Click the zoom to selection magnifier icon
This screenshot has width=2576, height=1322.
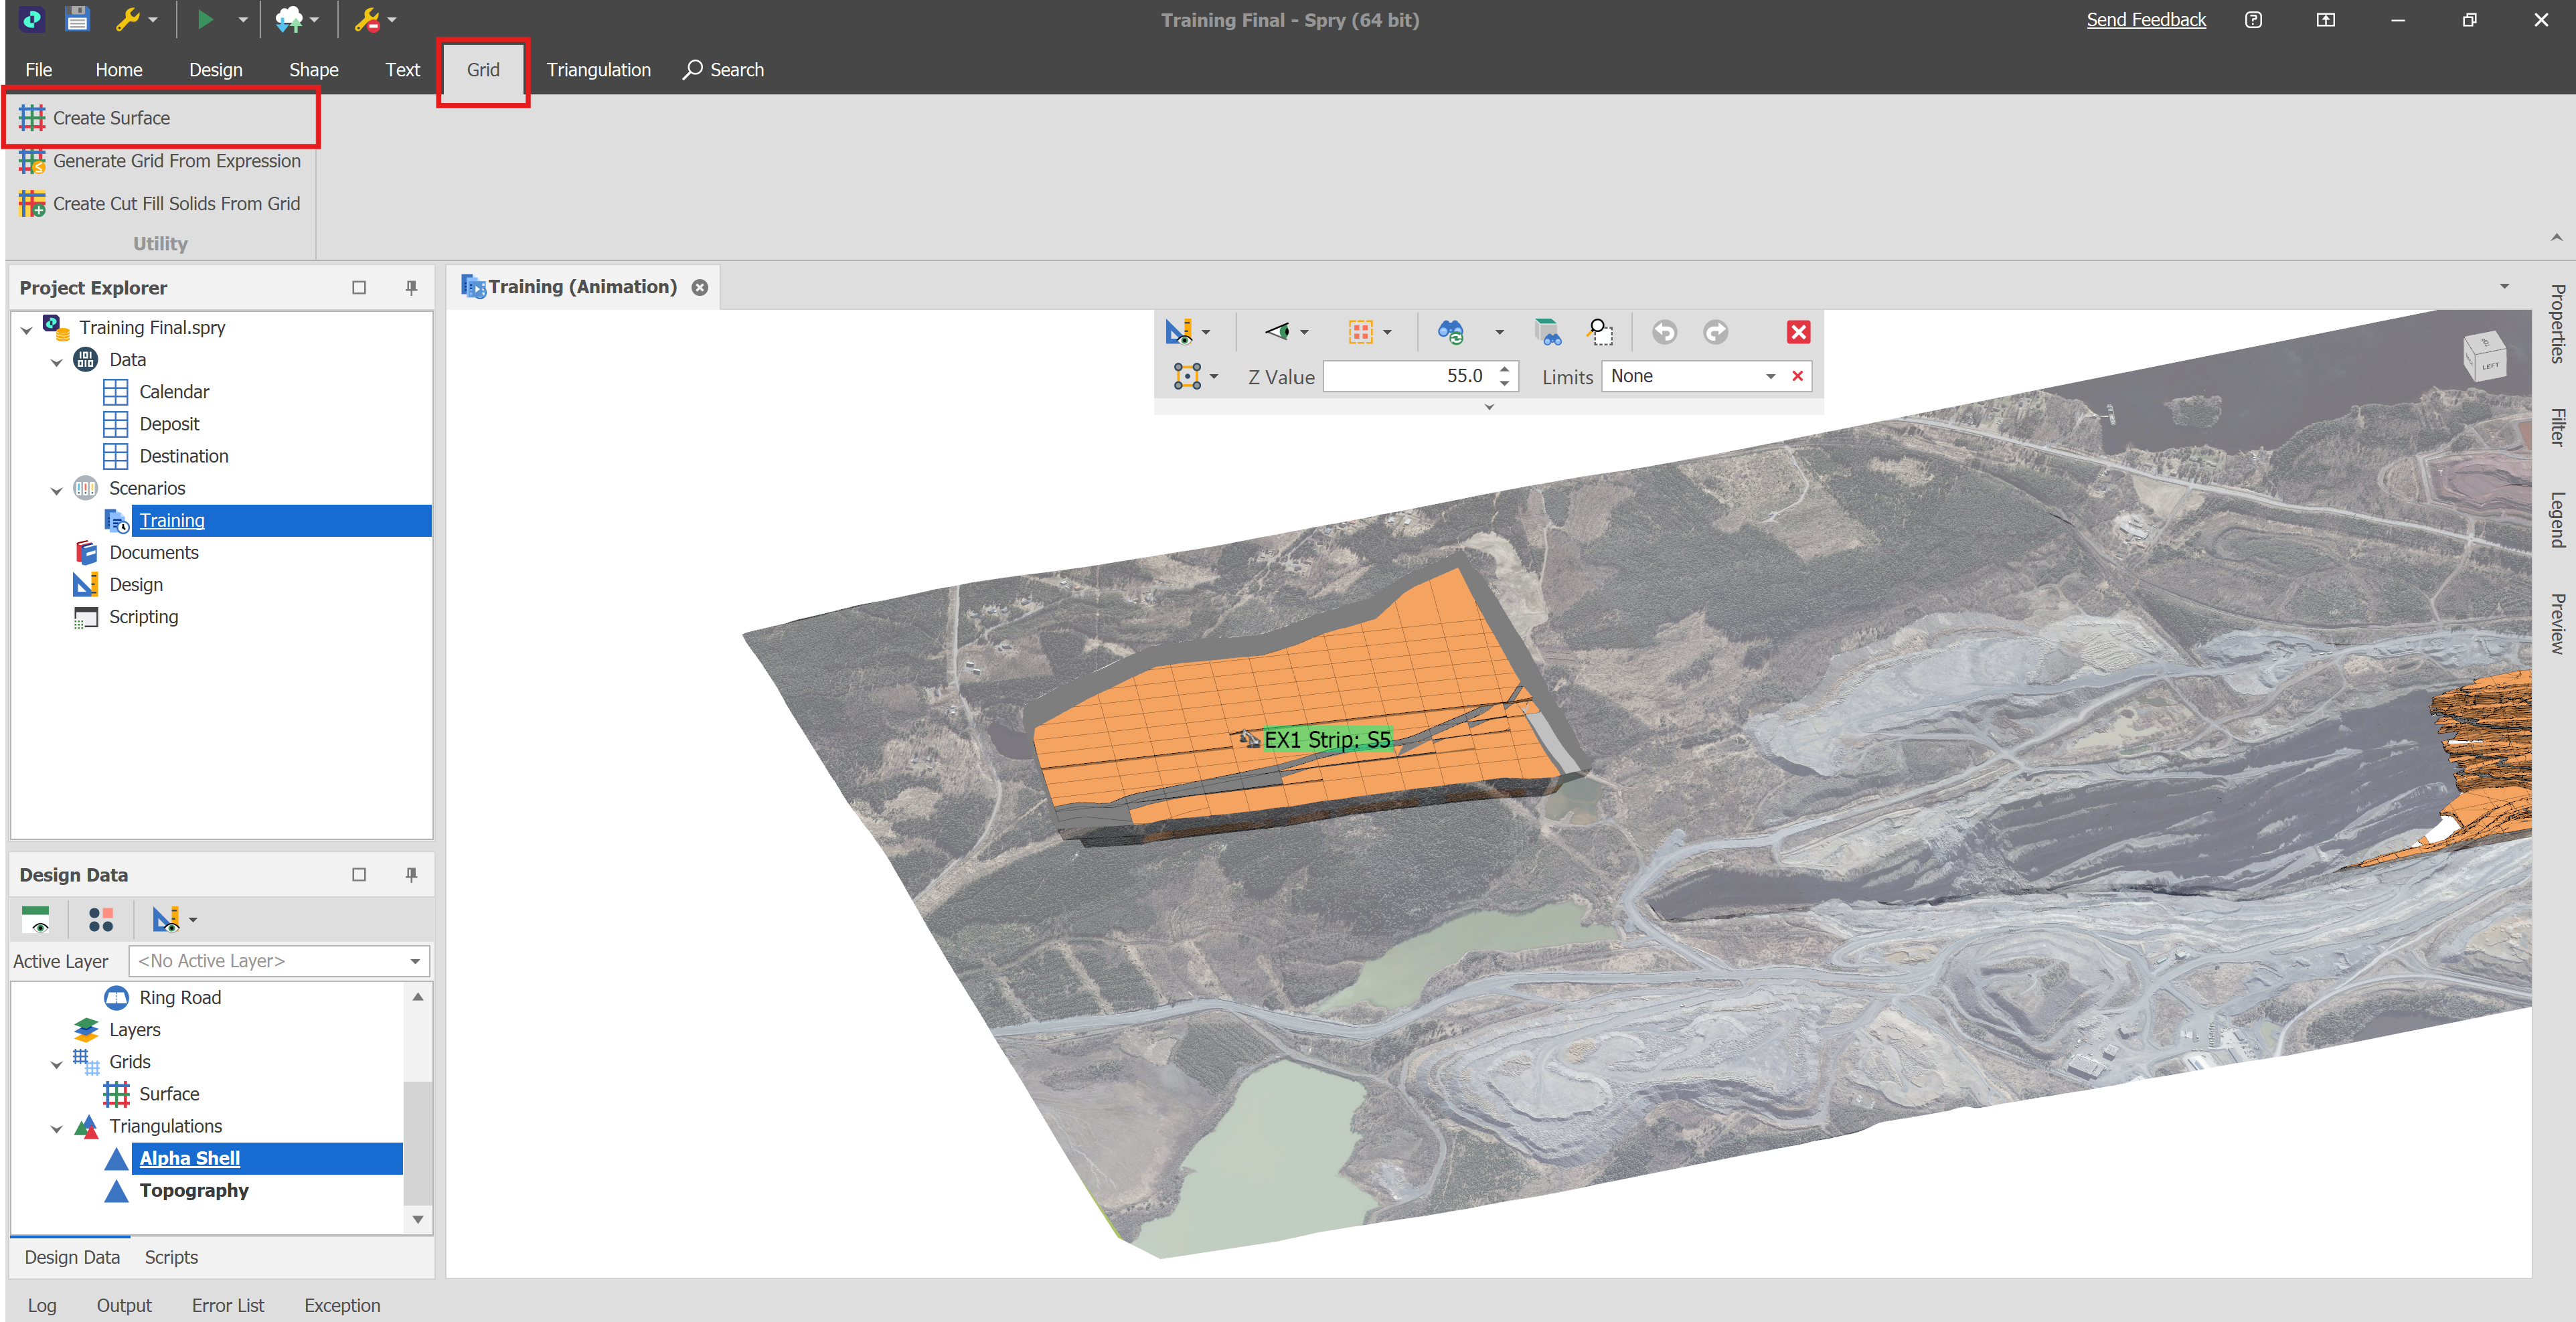tap(1600, 332)
